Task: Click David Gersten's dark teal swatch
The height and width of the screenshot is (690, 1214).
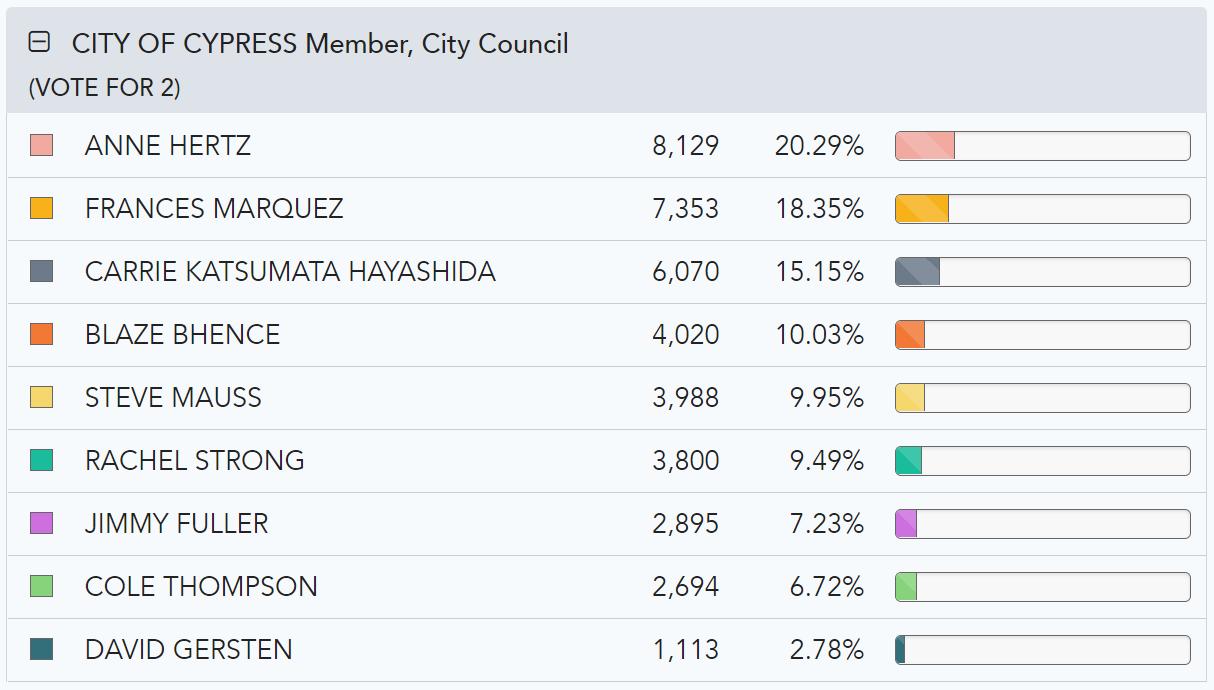Action: click(41, 649)
